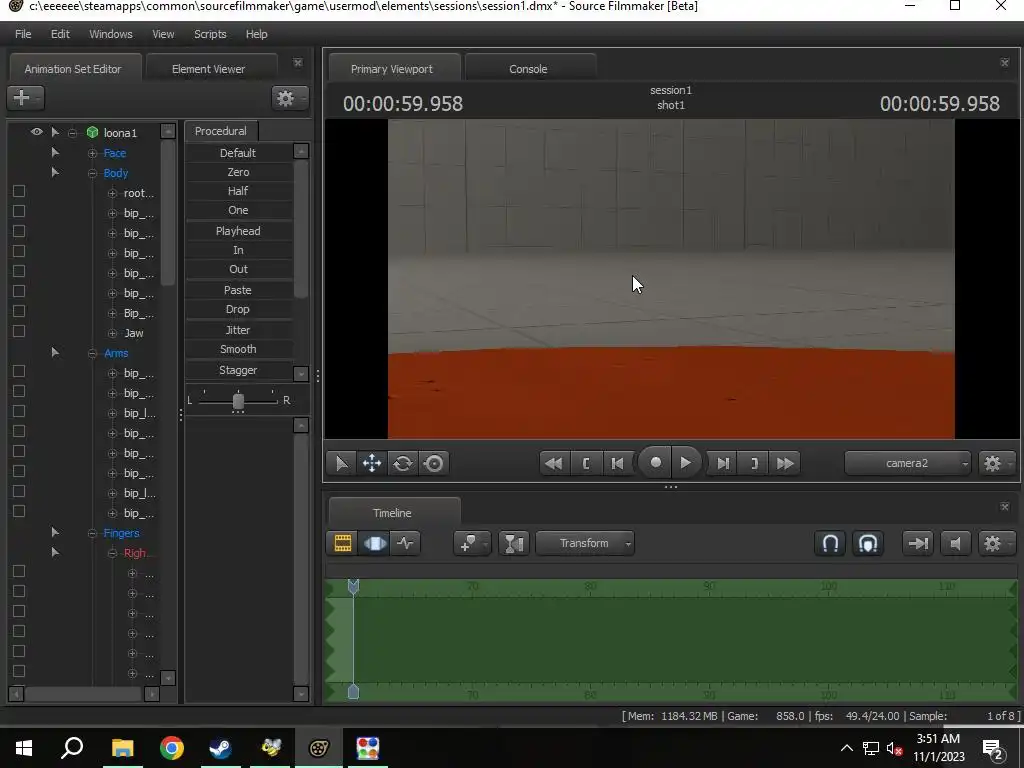Click the timeline arrow-to-bar icon

click(918, 543)
